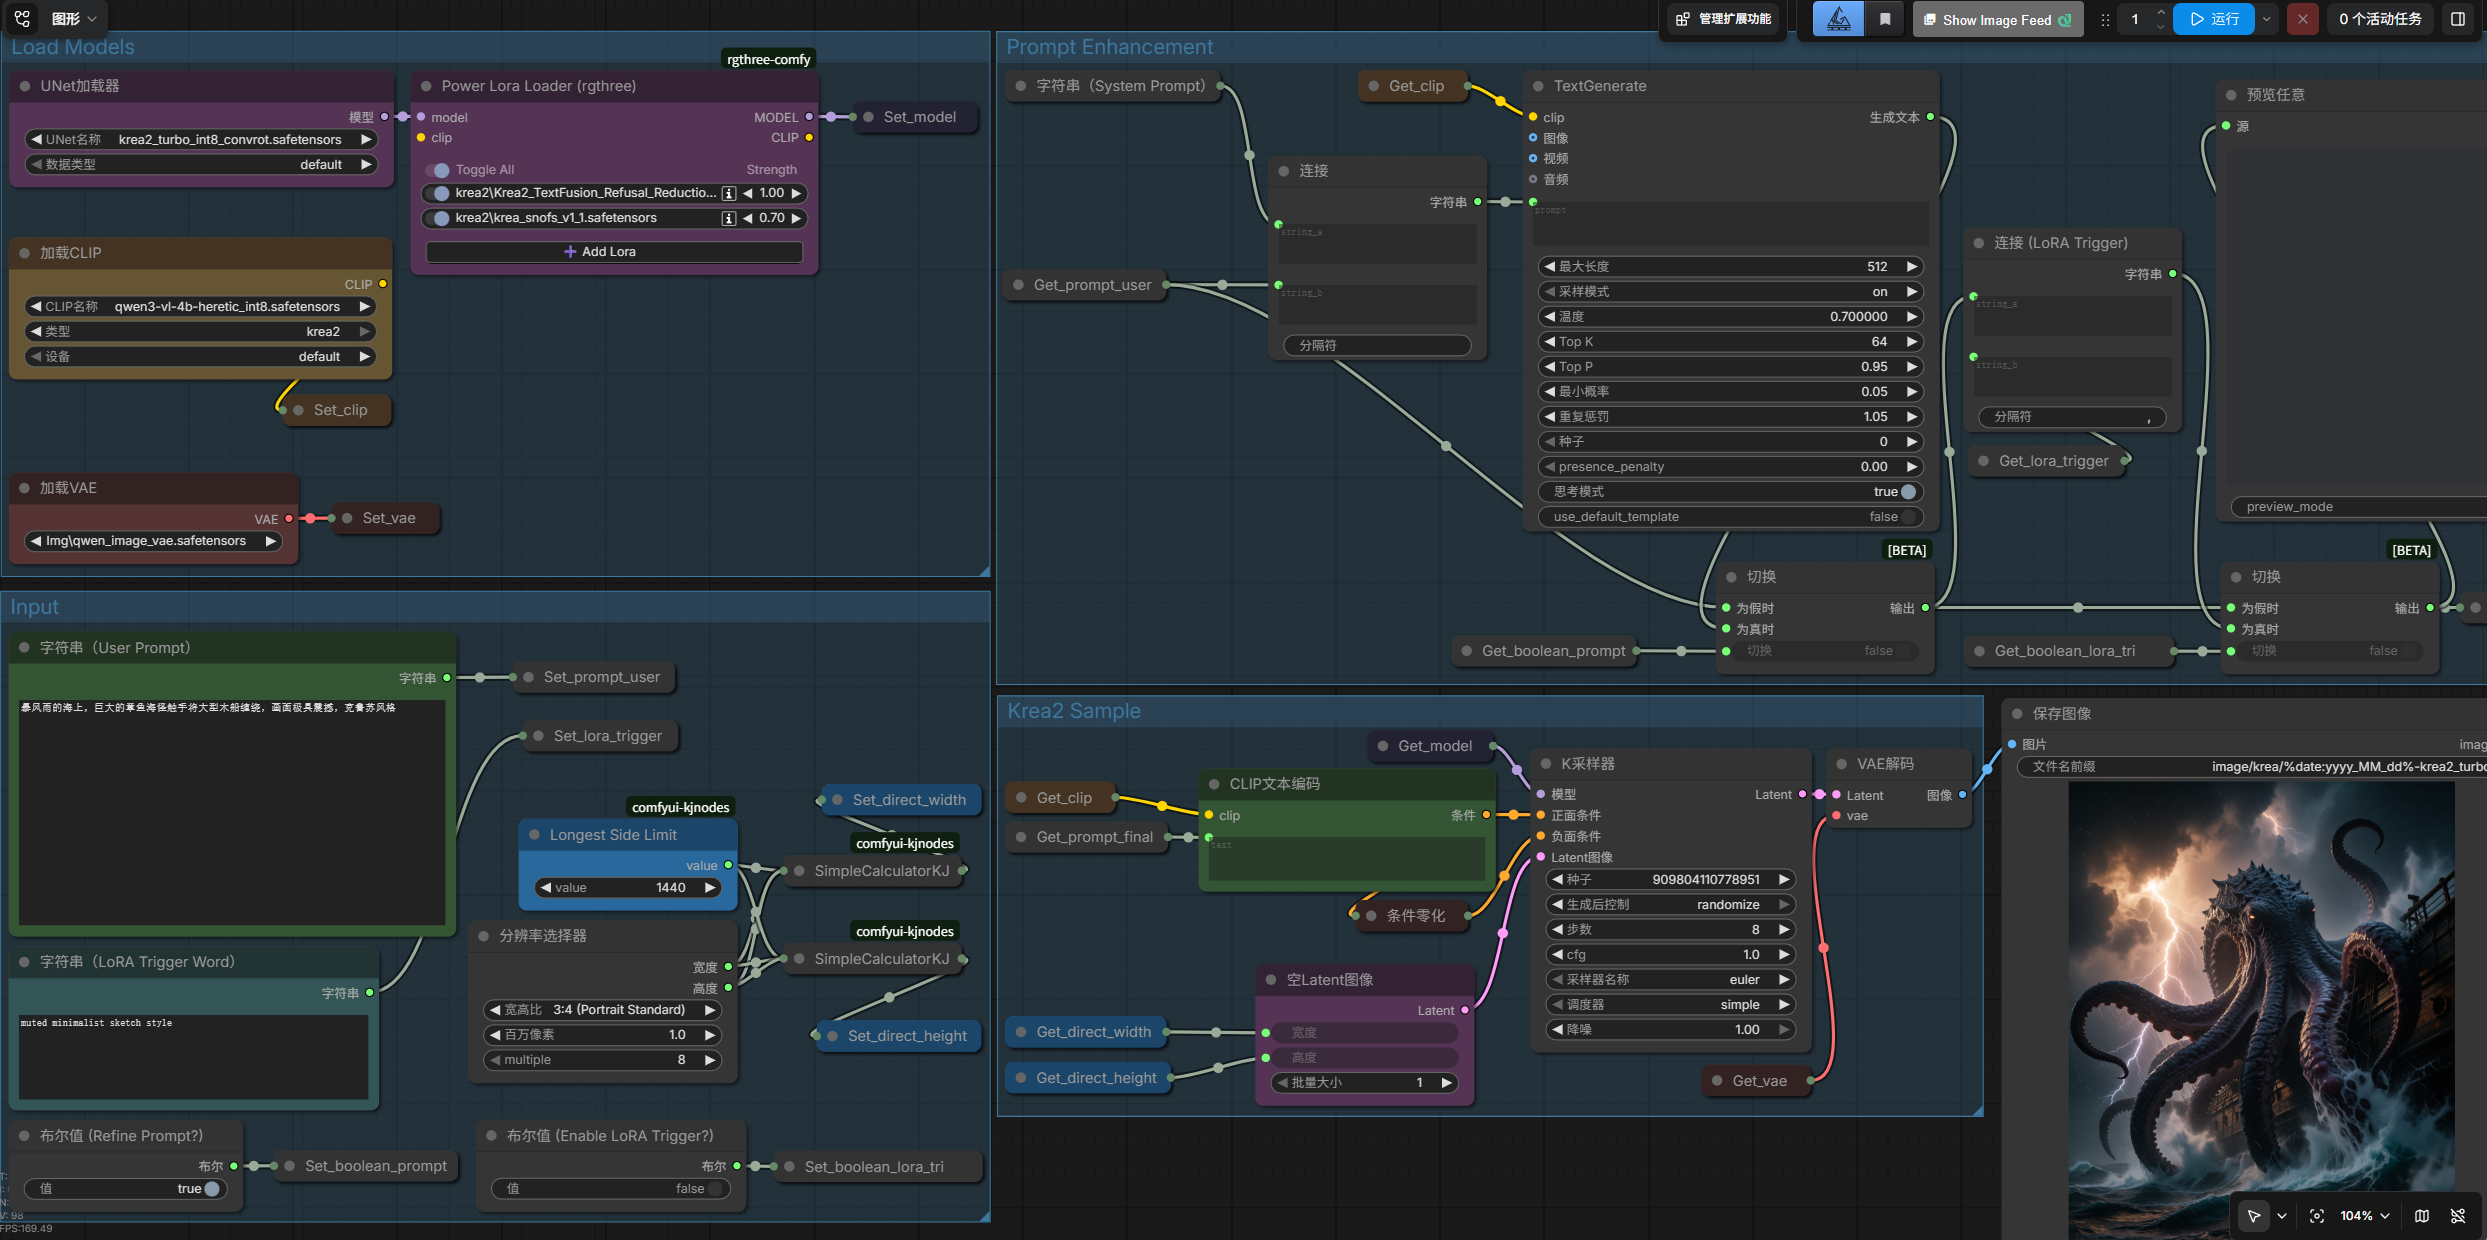Open the dropdown arrow next to 运行

[2267, 19]
